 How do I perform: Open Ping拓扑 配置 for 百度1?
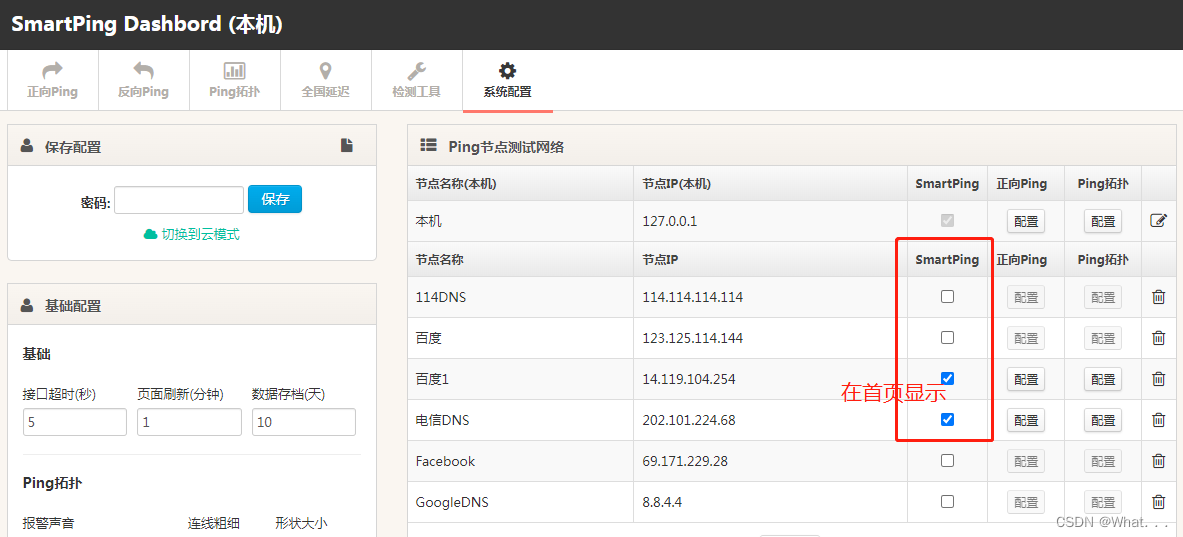pos(1103,379)
